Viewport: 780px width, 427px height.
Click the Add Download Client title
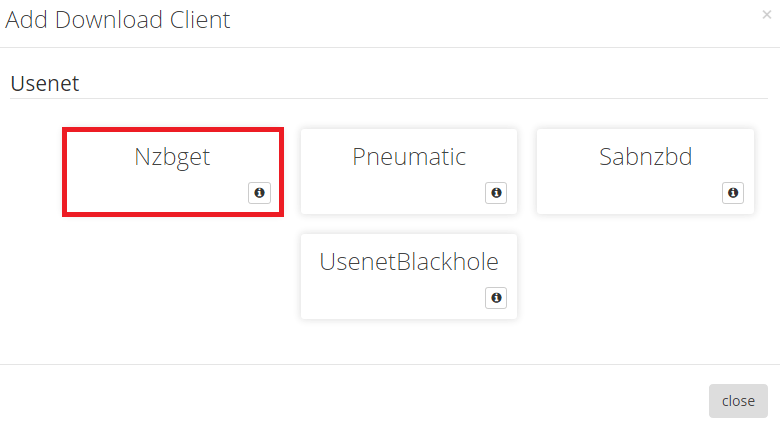coord(118,20)
